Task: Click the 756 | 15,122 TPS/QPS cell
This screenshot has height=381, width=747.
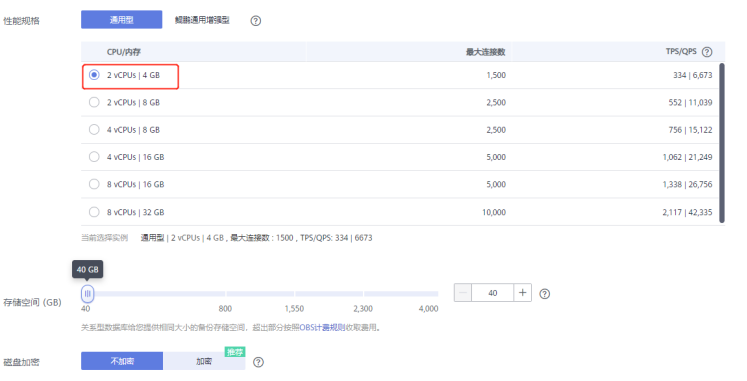Action: [x=690, y=130]
